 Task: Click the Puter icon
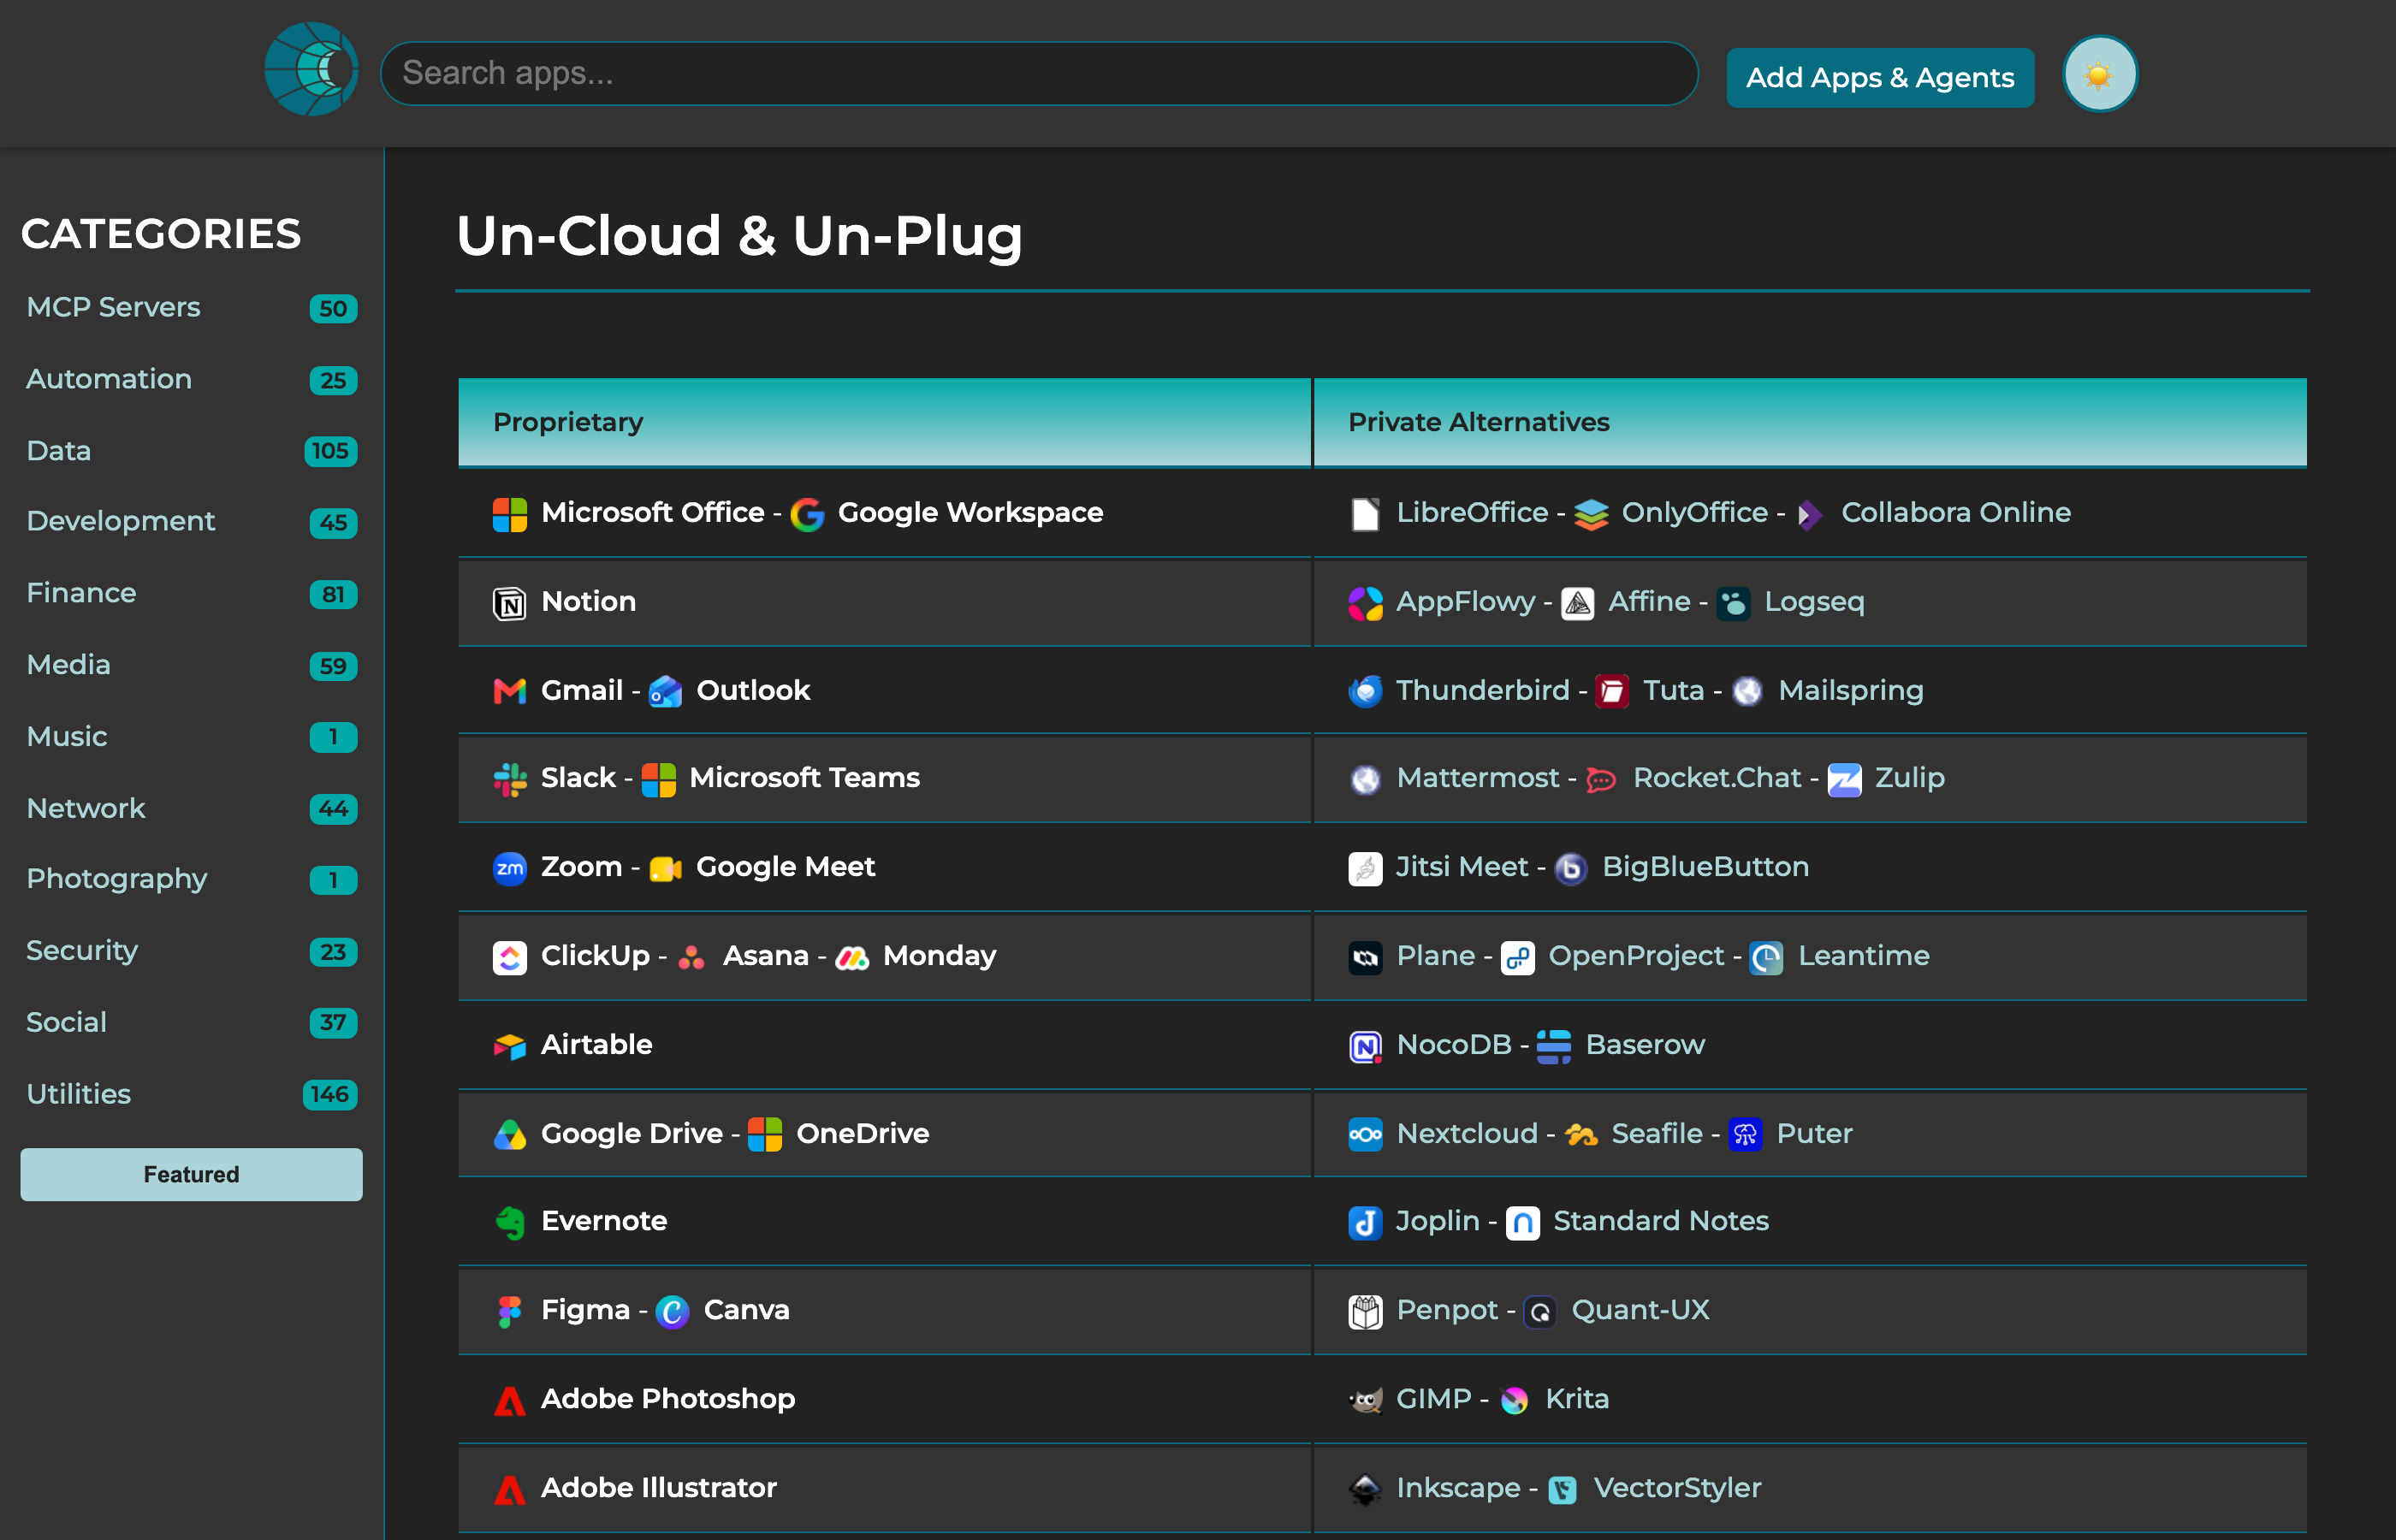[1746, 1135]
